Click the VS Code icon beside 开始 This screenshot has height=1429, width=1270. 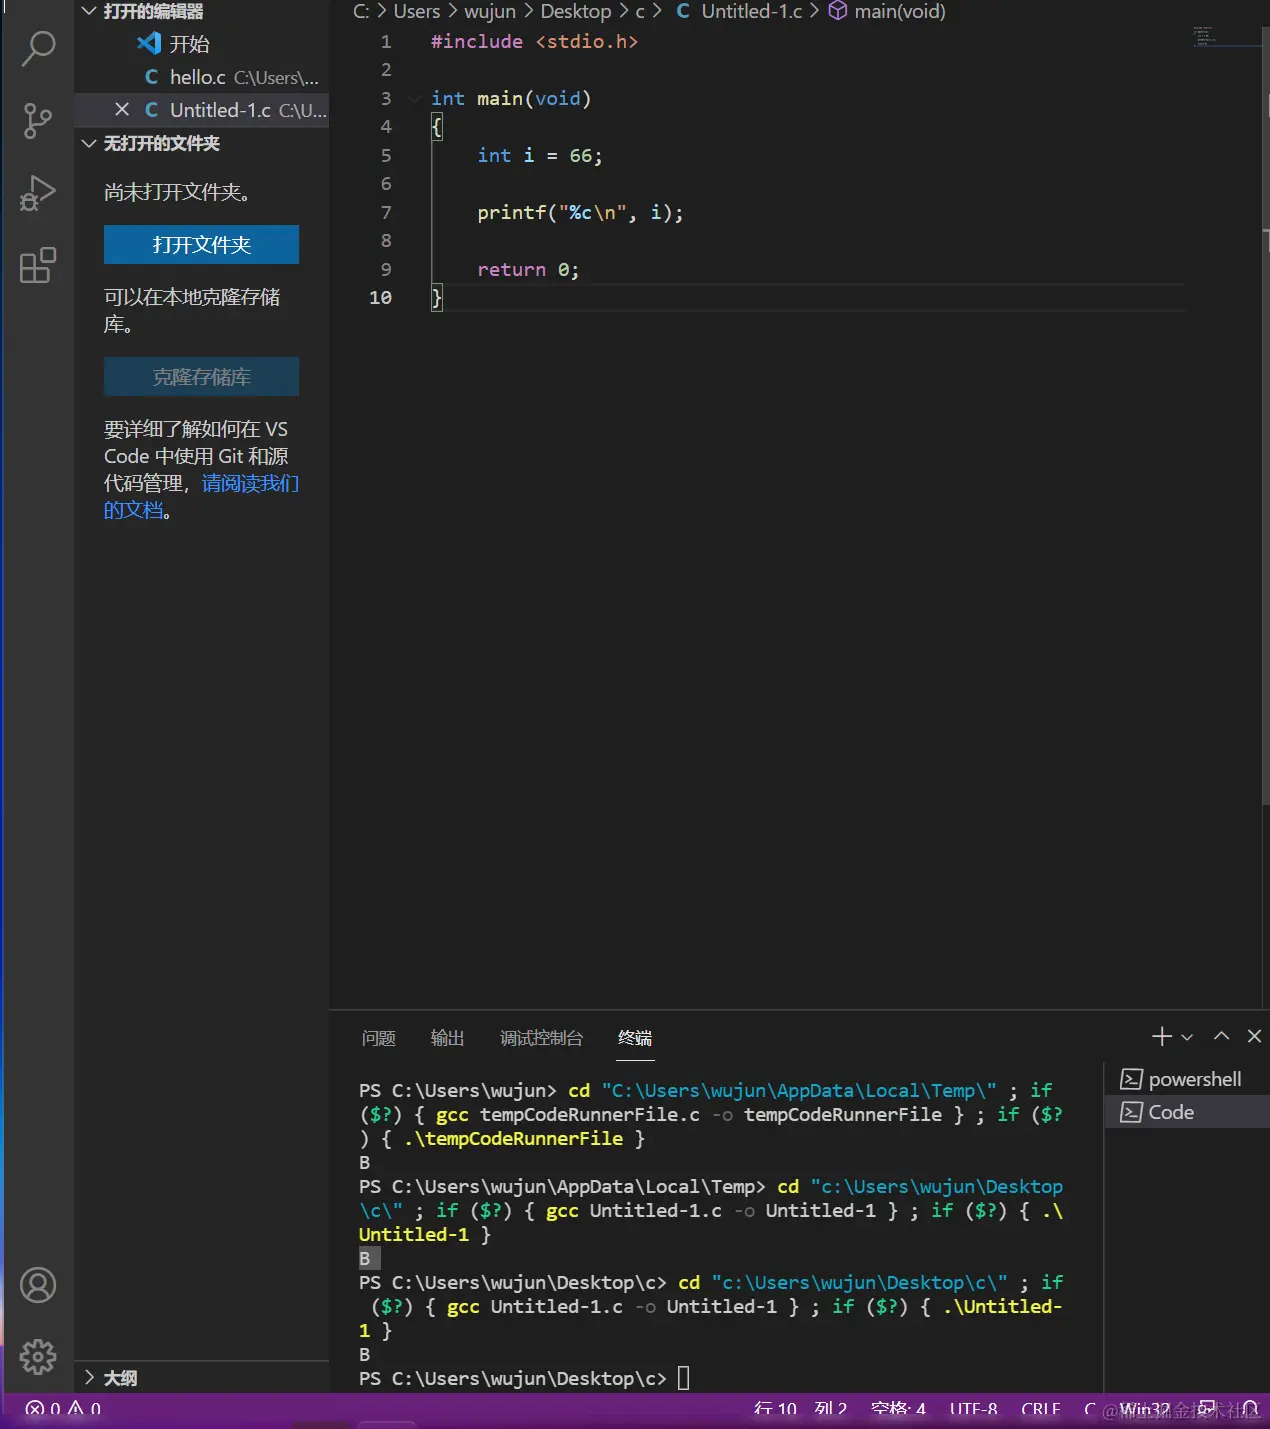[149, 43]
